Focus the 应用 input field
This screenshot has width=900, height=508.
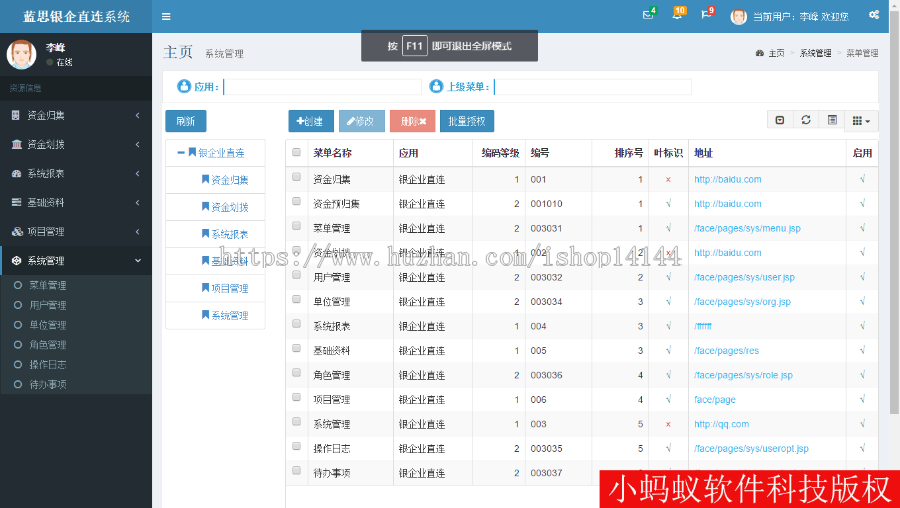322,87
